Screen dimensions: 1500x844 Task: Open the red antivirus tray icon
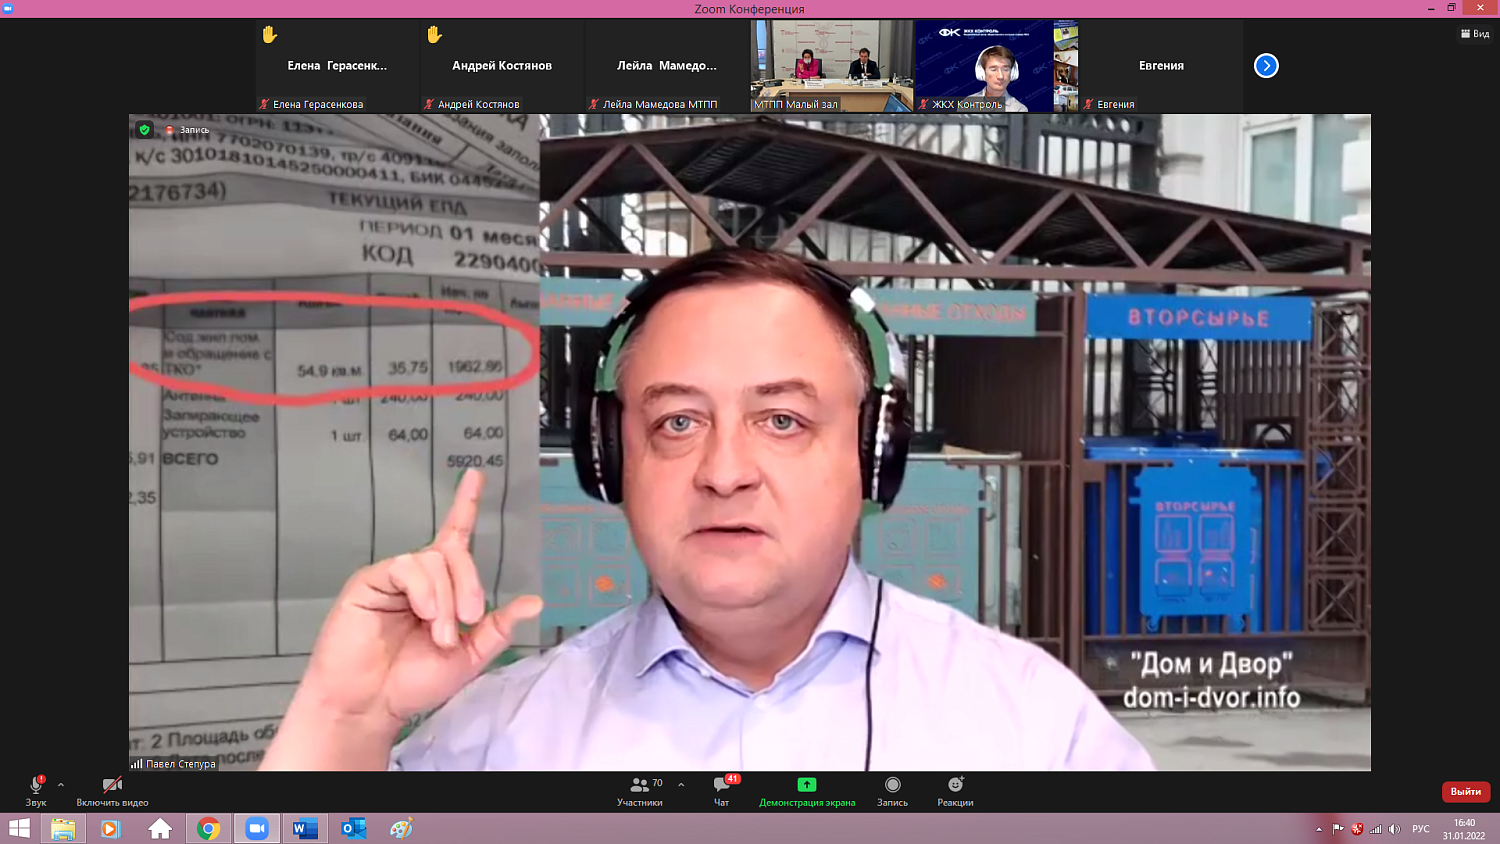[x=1357, y=829]
